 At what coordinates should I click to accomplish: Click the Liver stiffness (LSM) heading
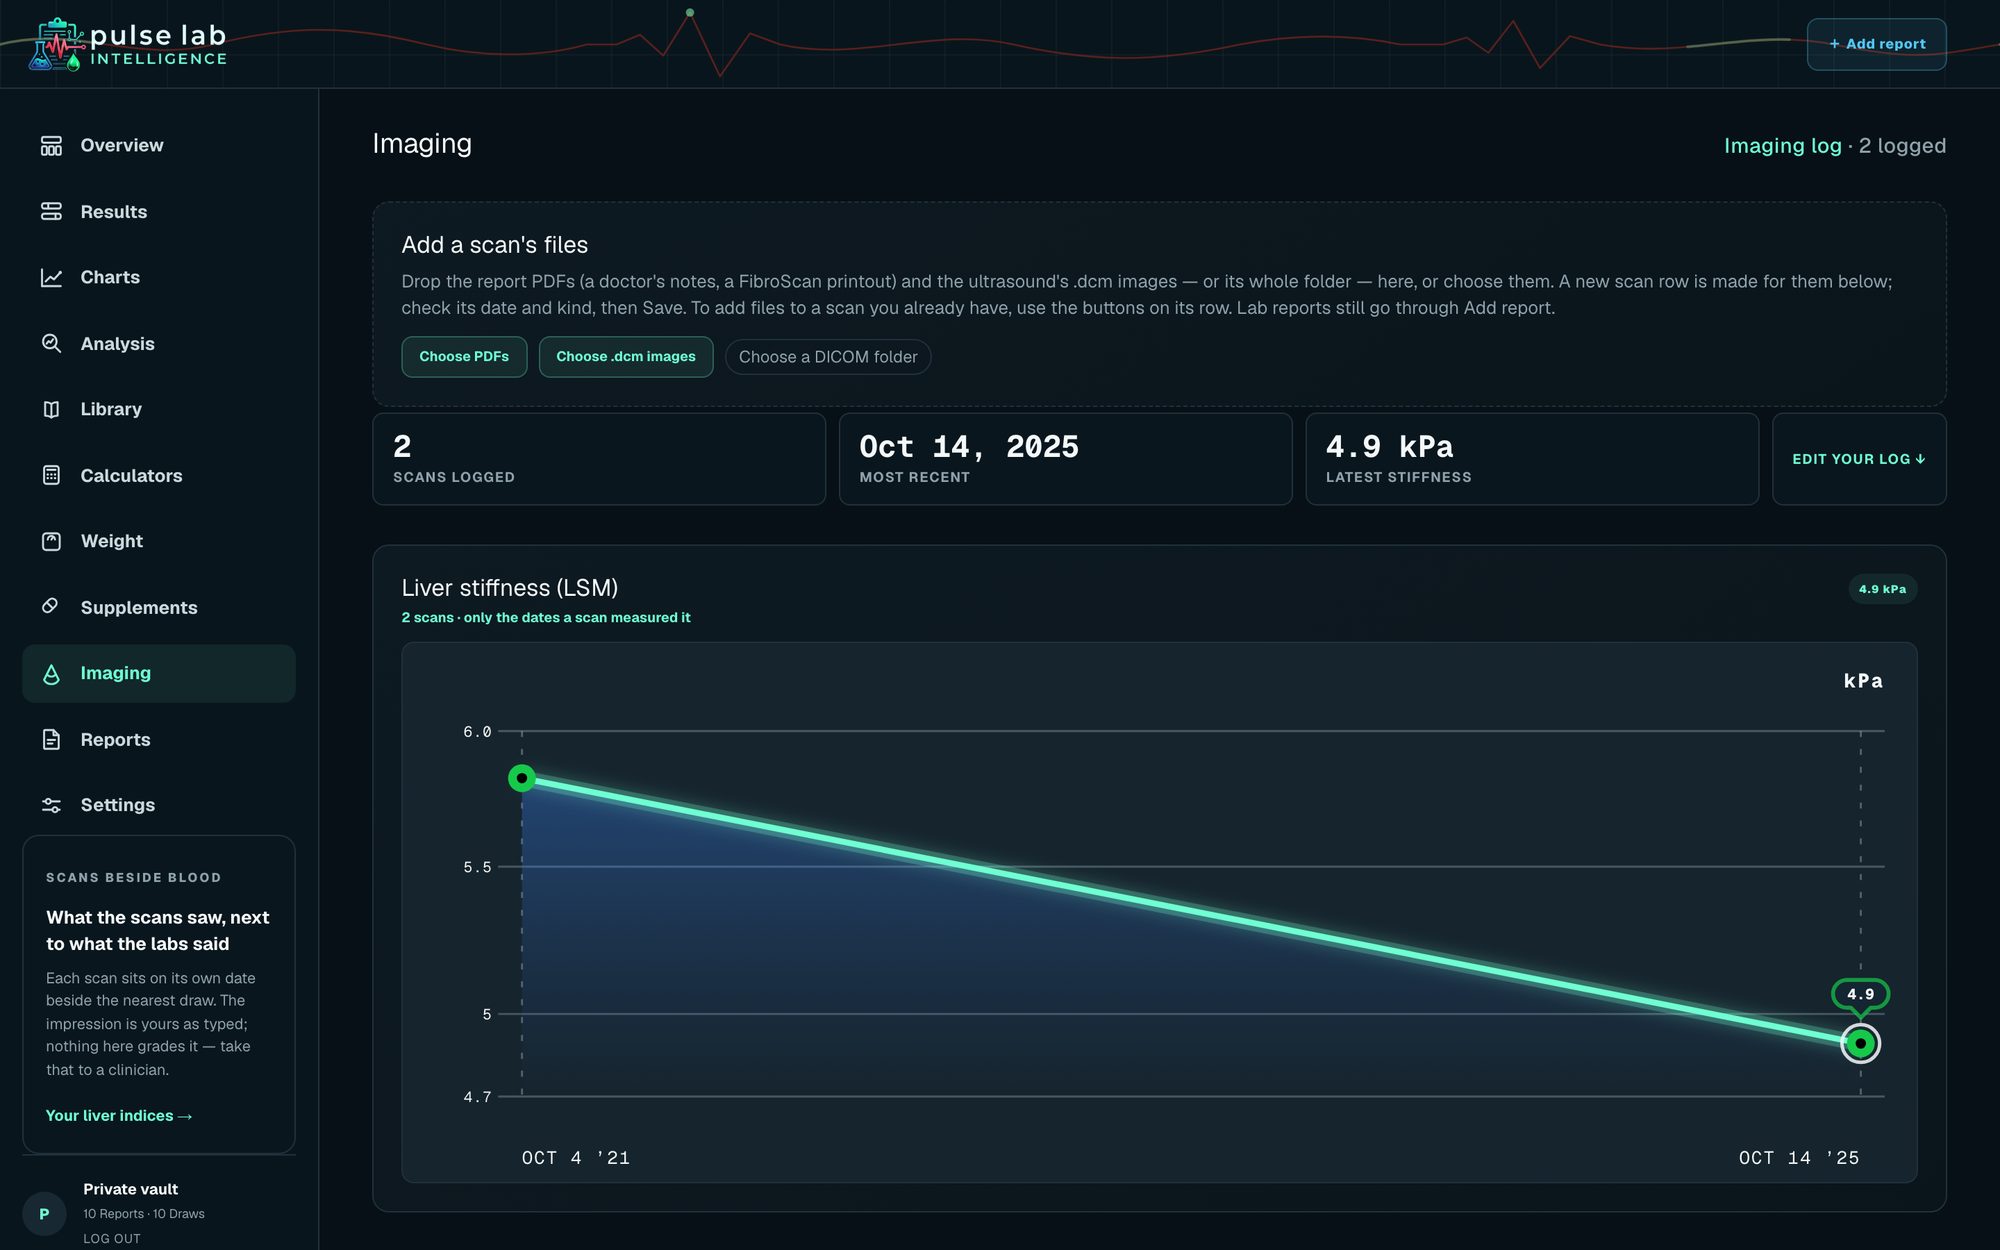(510, 588)
